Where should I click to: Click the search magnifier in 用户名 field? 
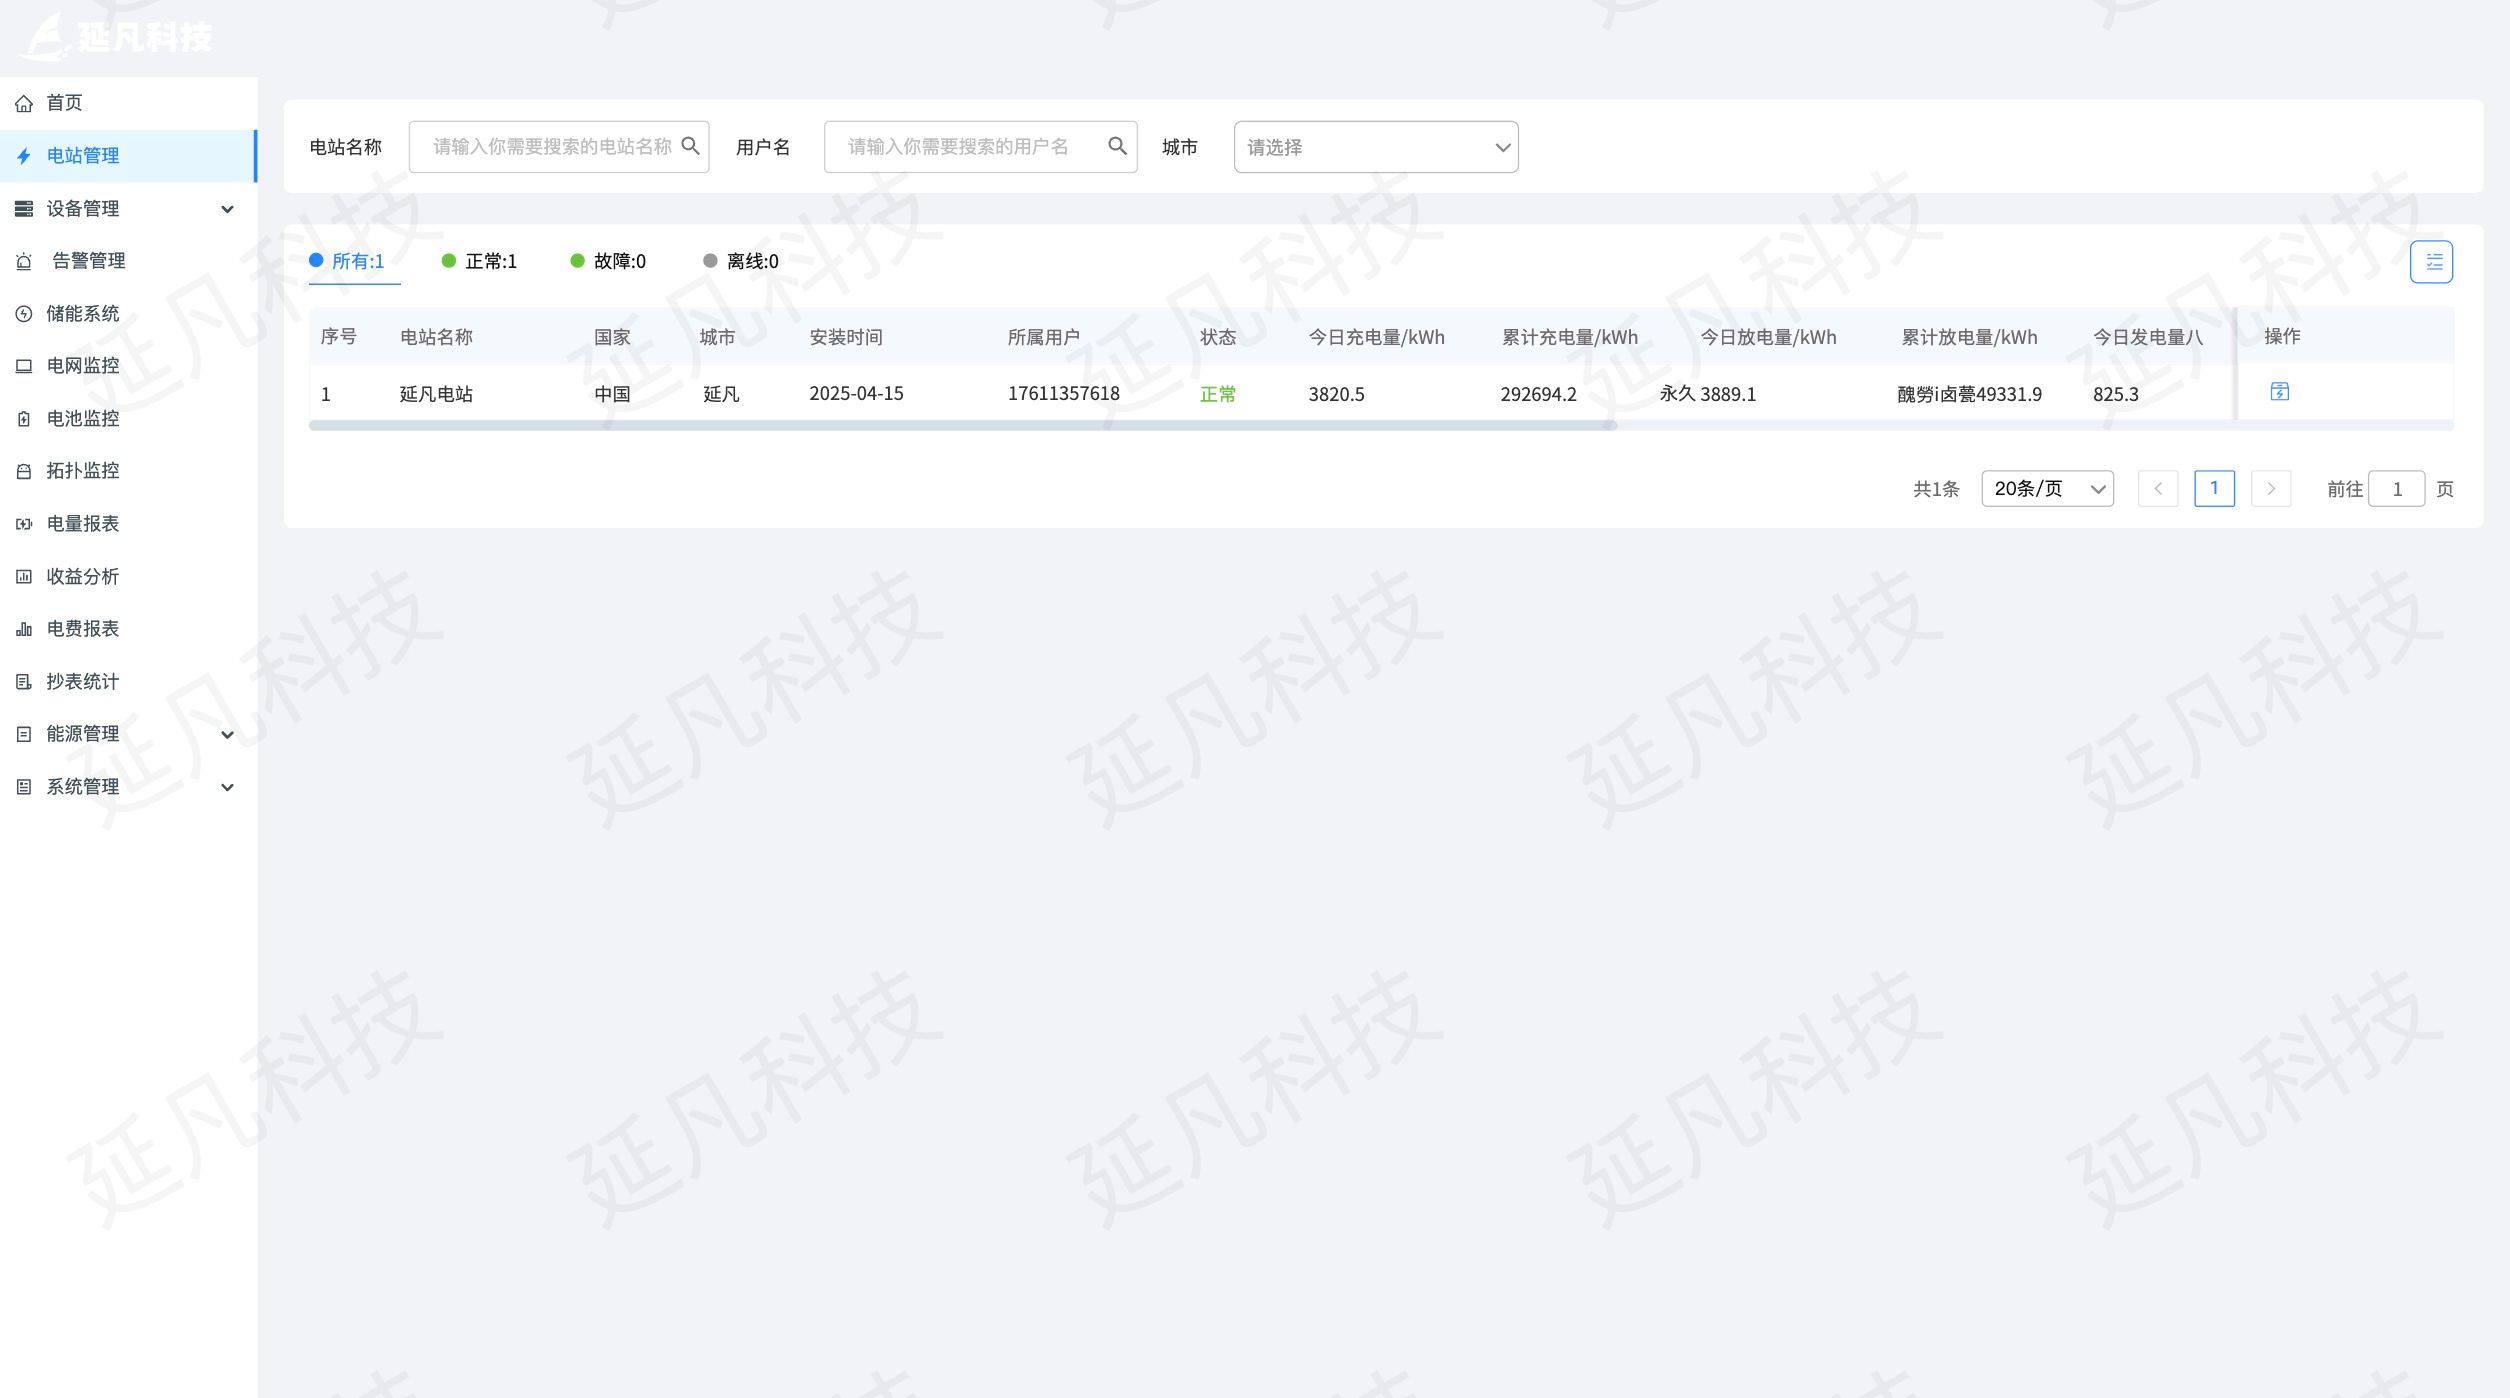coord(1117,146)
